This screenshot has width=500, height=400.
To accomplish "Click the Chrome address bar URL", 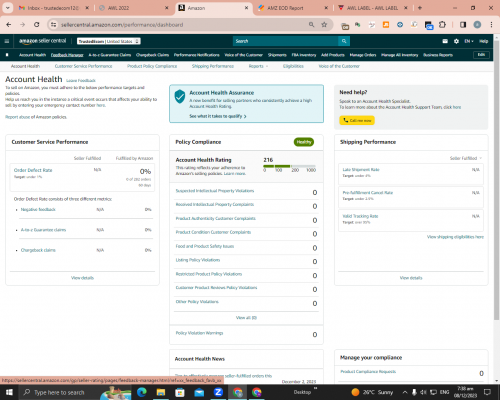I will coord(122,25).
